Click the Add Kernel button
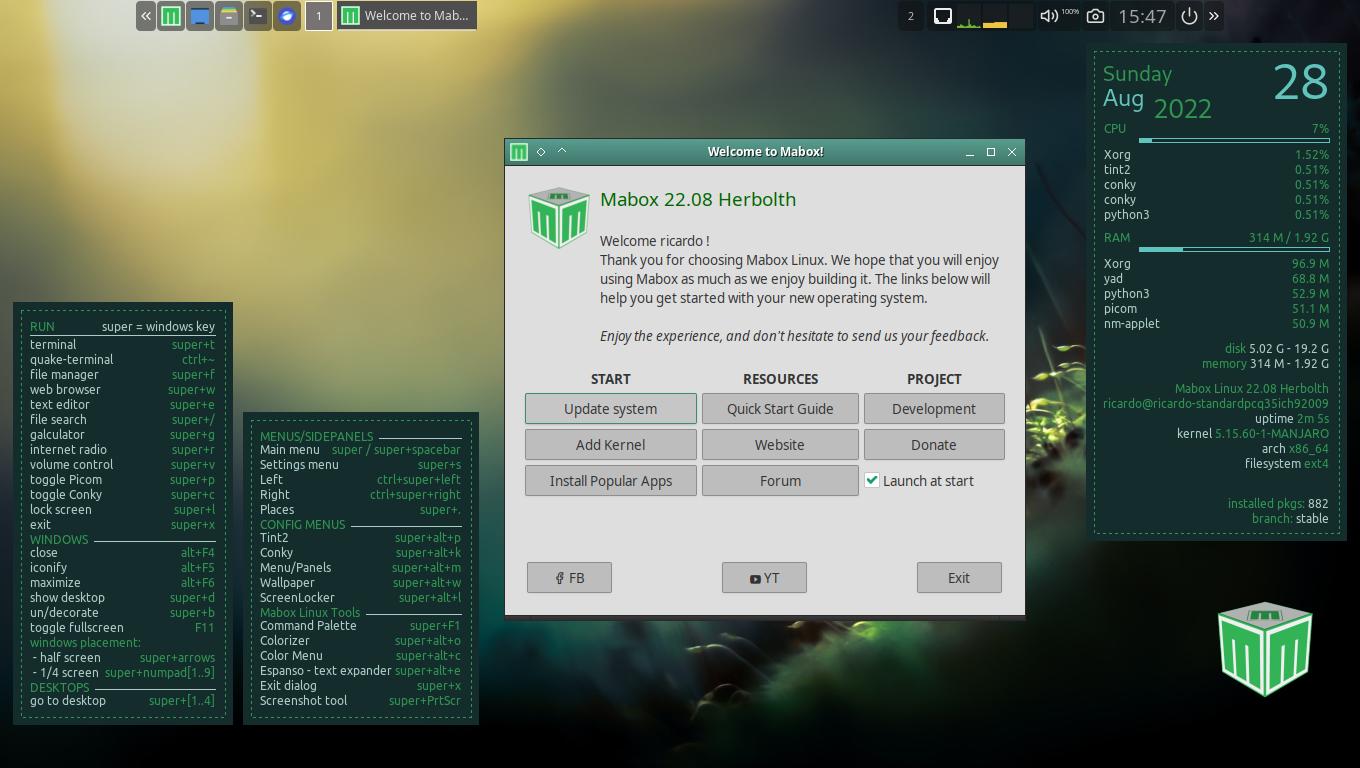Image resolution: width=1360 pixels, height=768 pixels. (x=610, y=445)
